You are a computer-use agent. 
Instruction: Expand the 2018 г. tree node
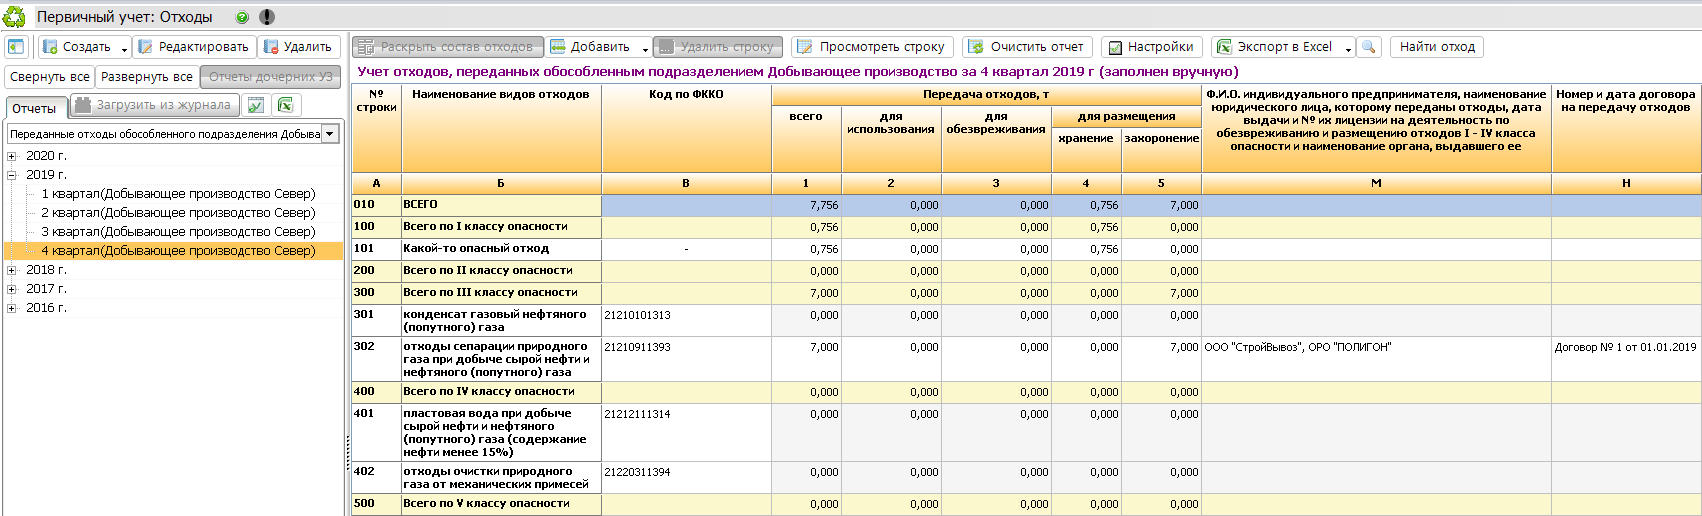tap(12, 270)
